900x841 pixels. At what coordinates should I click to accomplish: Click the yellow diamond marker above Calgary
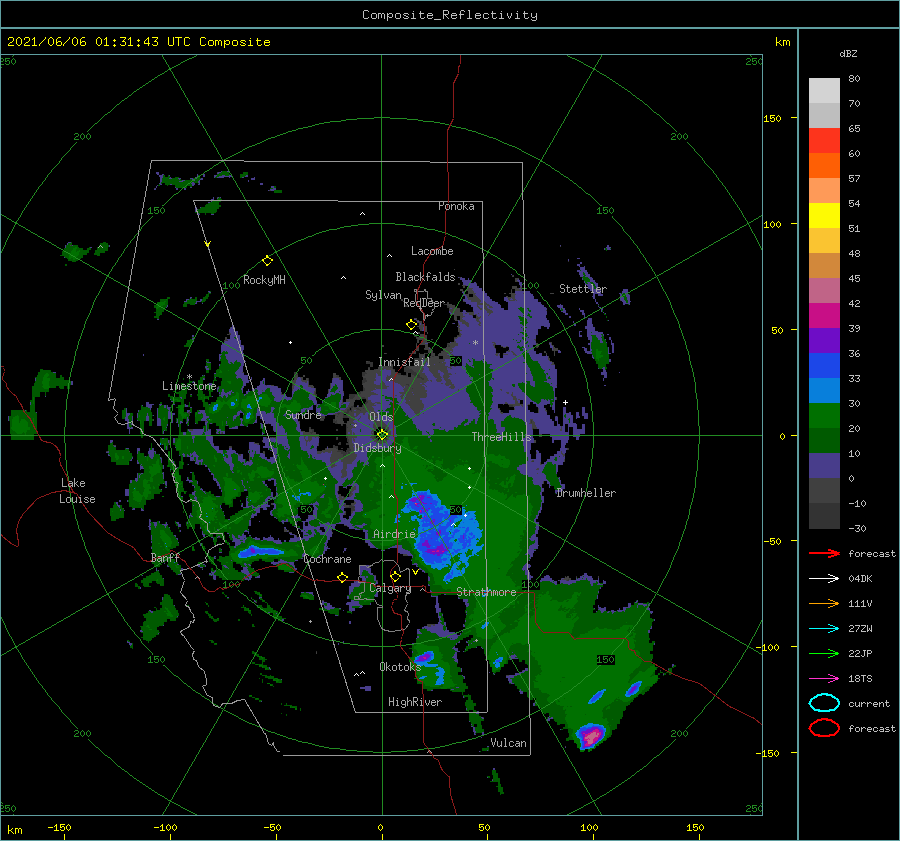pos(395,576)
